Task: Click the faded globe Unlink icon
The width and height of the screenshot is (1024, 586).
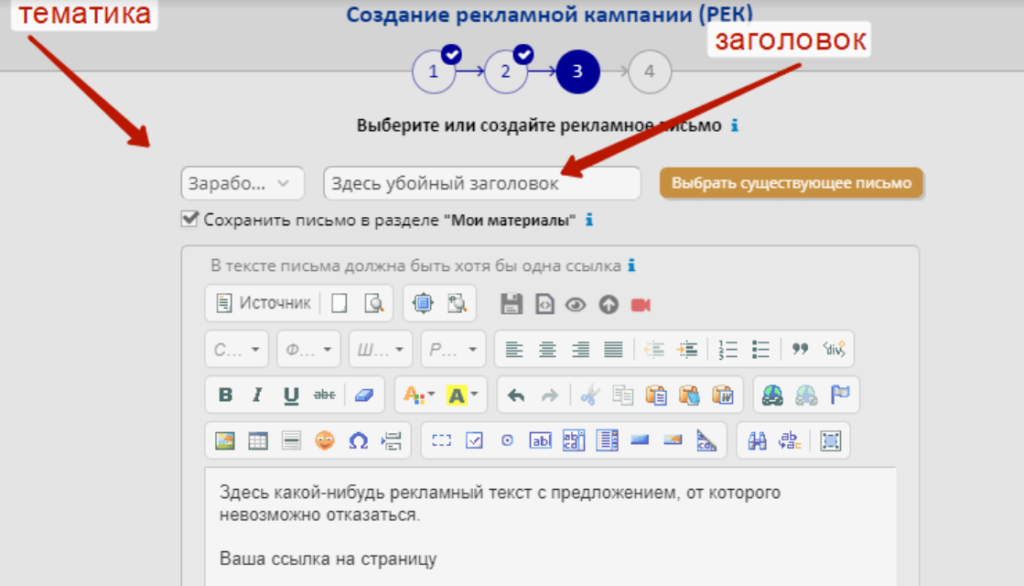Action: click(806, 395)
